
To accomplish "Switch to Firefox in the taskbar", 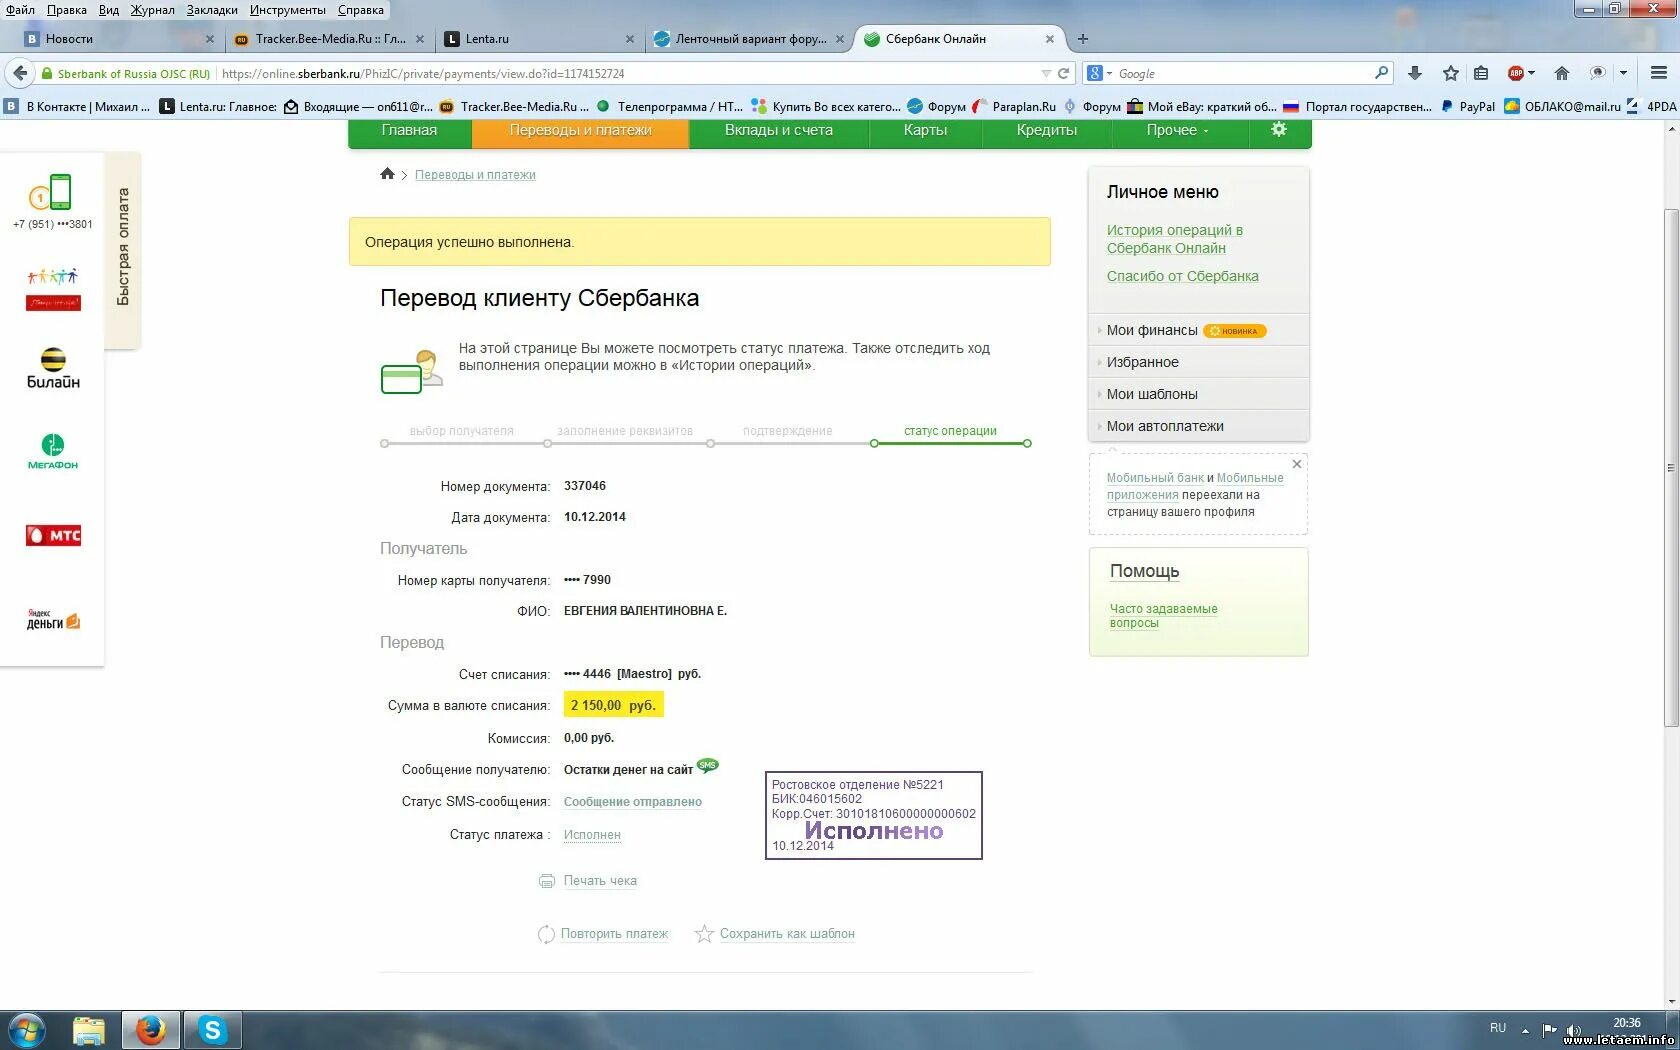I will [x=151, y=1030].
